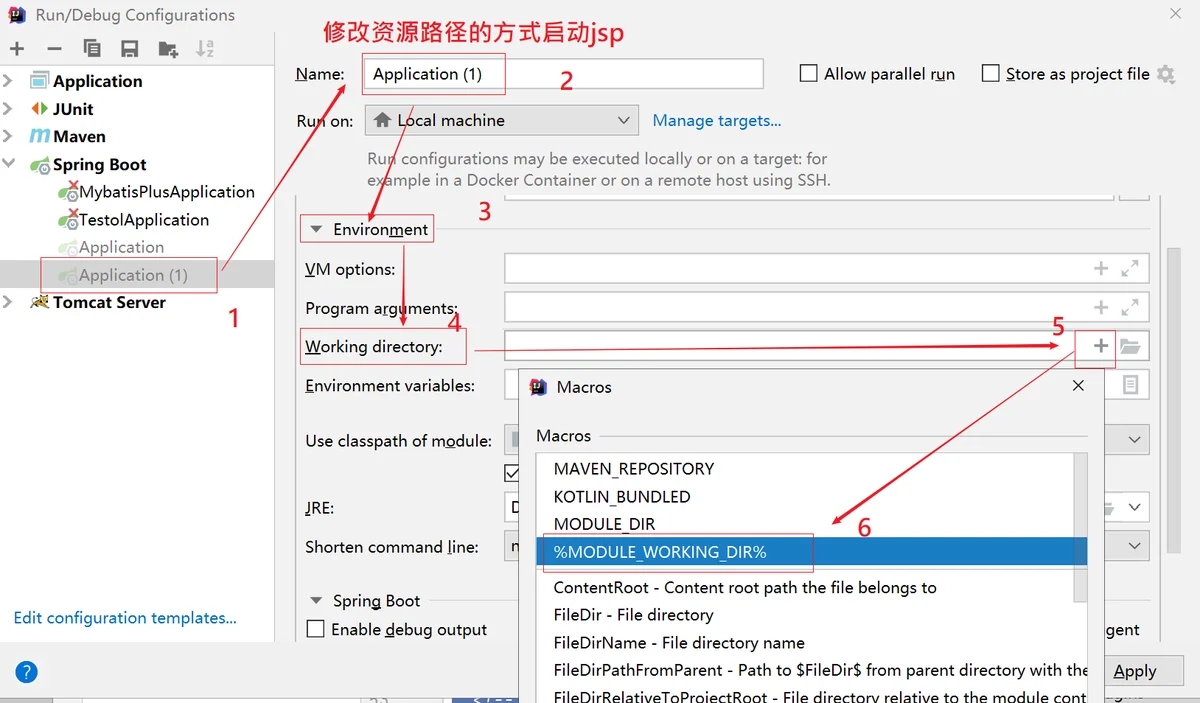Select the Maven node
Image resolution: width=1200 pixels, height=703 pixels.
click(67, 136)
